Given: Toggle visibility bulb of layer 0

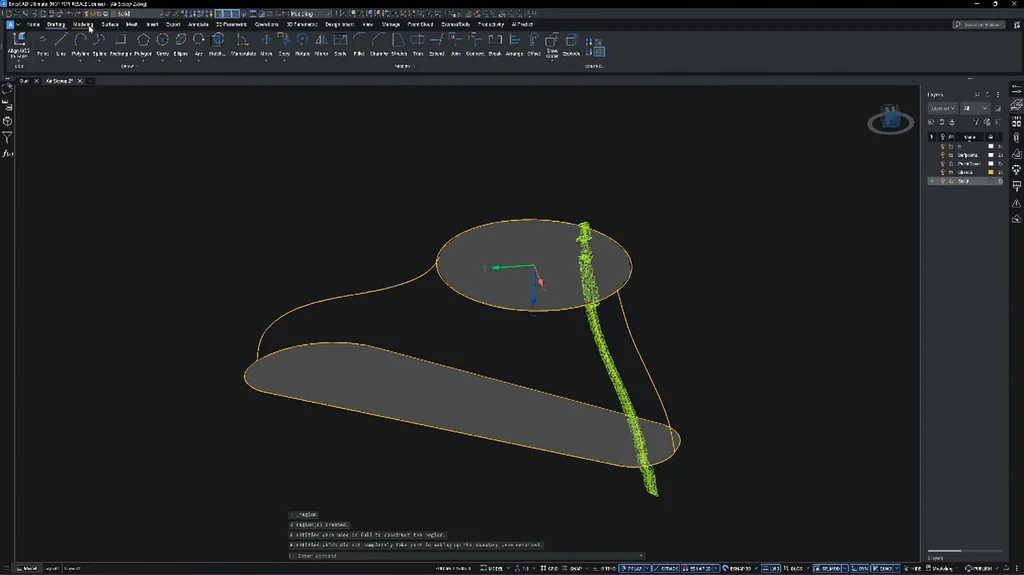Looking at the screenshot, I should (942, 146).
